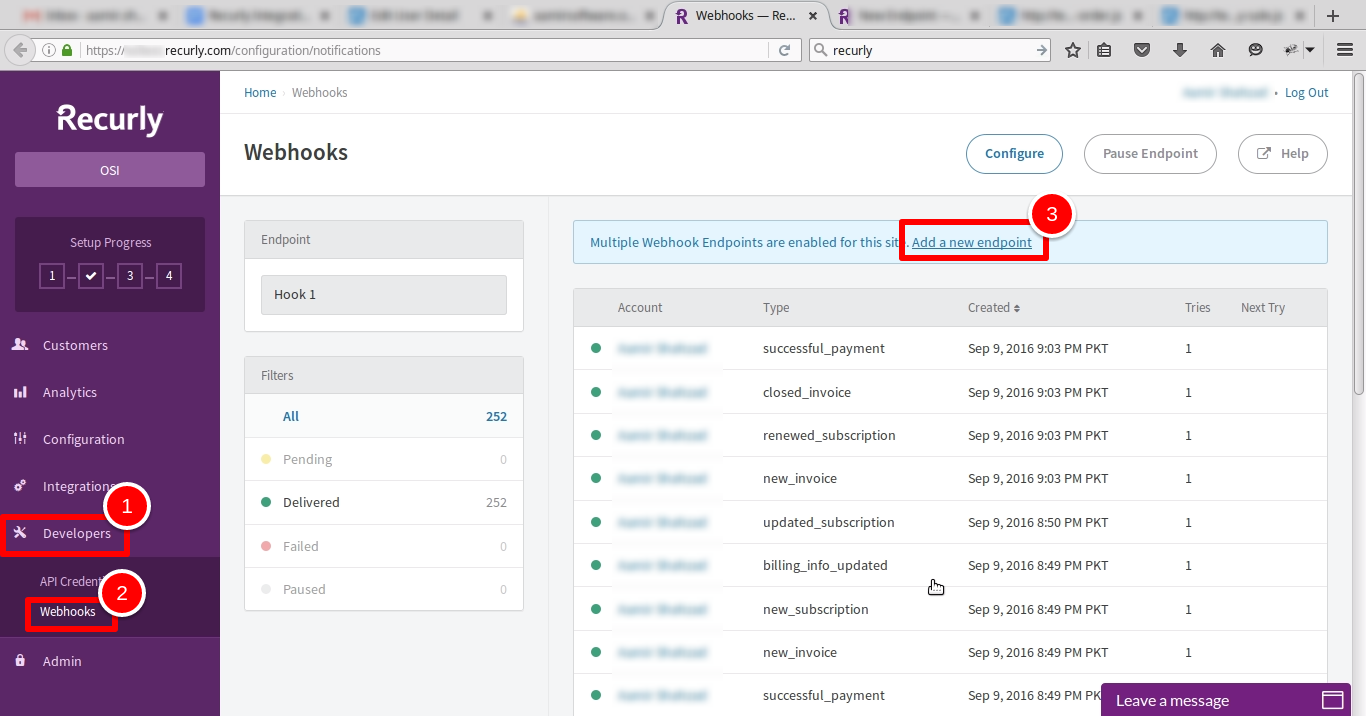Click the Integrations gears icon

(x=20, y=486)
